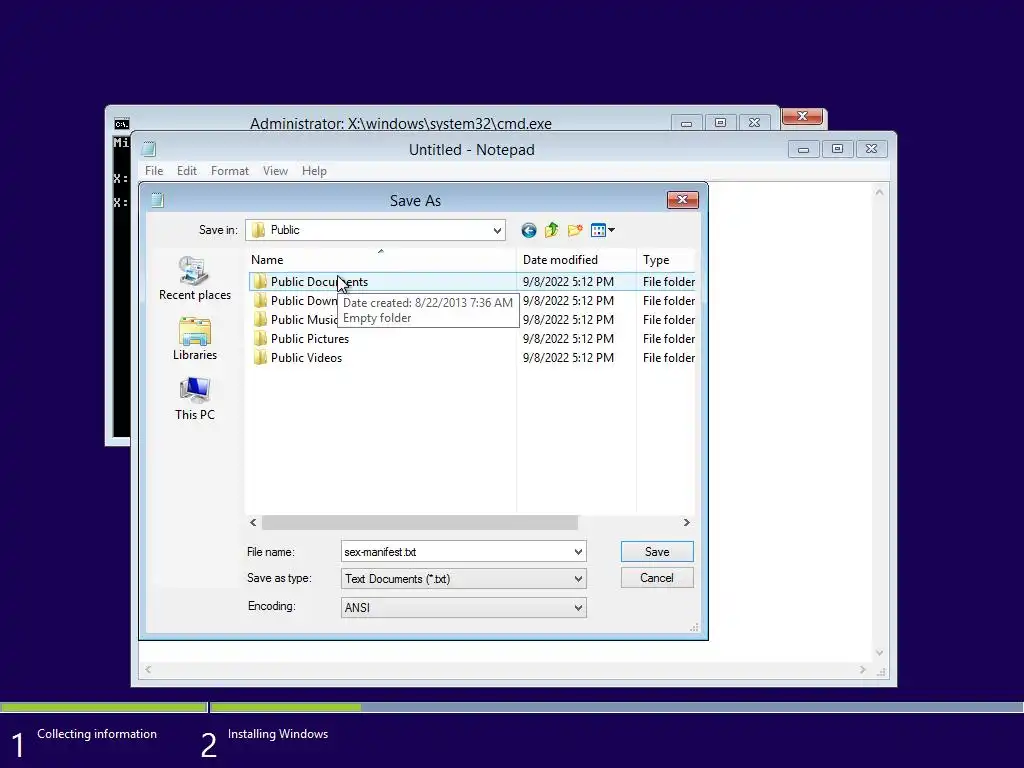Sort by the Name column header
Image resolution: width=1024 pixels, height=768 pixels.
tap(382, 259)
